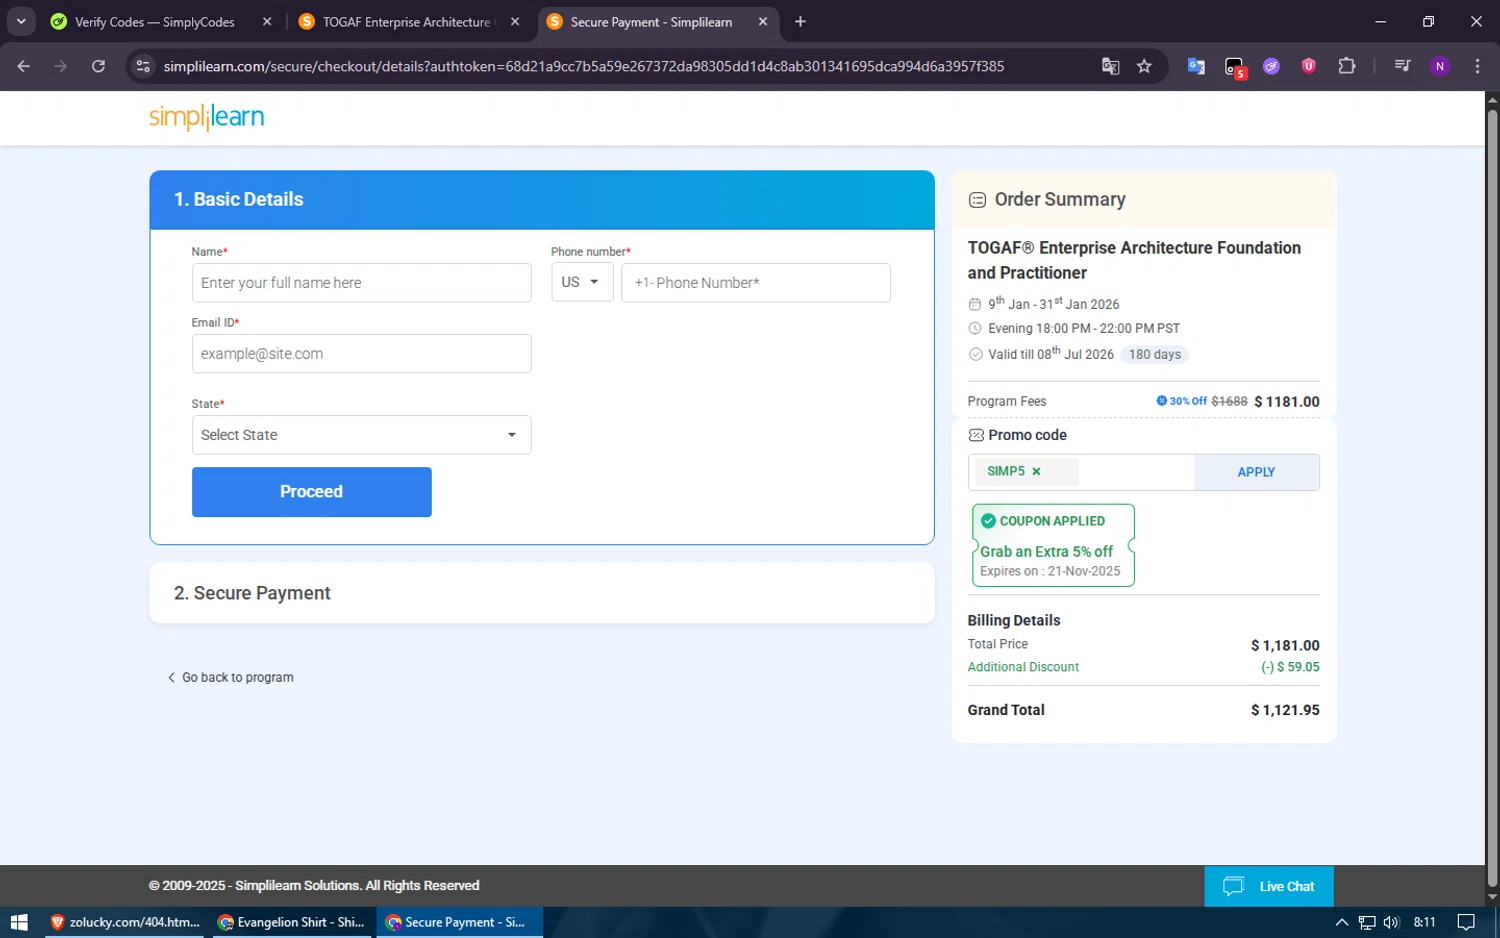The height and width of the screenshot is (938, 1500).
Task: Switch to the TOGAF Enterprise Architecture tab
Action: tap(410, 22)
